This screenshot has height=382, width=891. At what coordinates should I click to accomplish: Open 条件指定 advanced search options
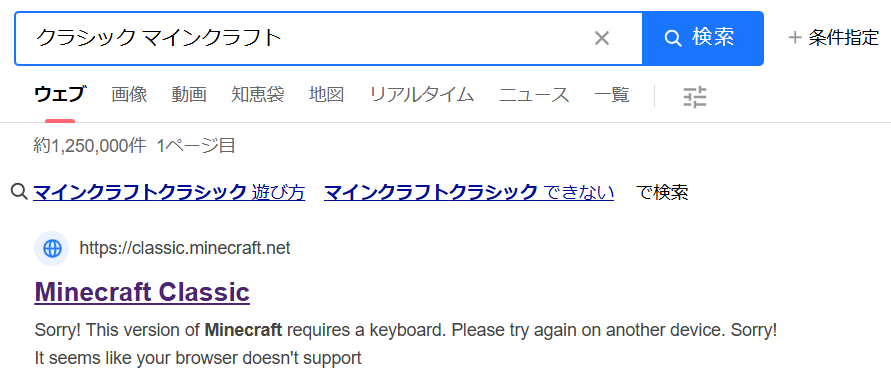834,38
